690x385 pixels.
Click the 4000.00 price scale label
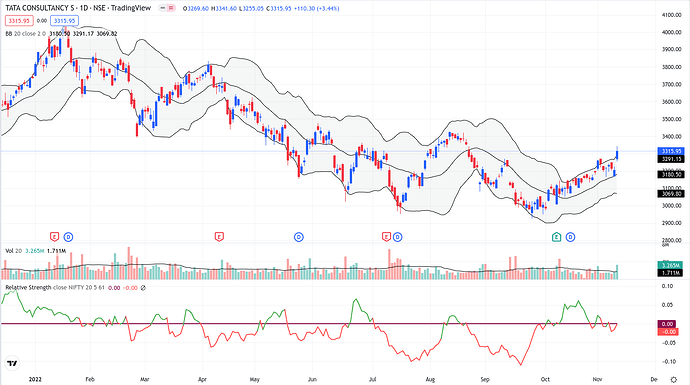[x=672, y=32]
